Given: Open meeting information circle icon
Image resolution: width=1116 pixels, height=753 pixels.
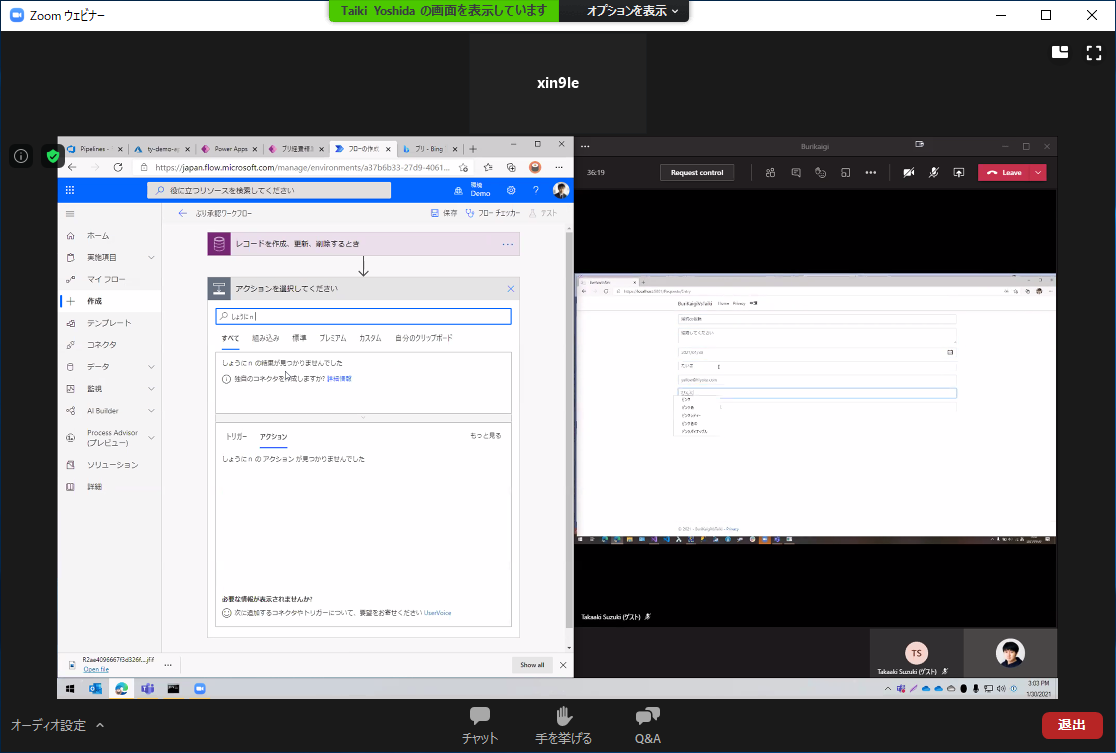Looking at the screenshot, I should 21,156.
